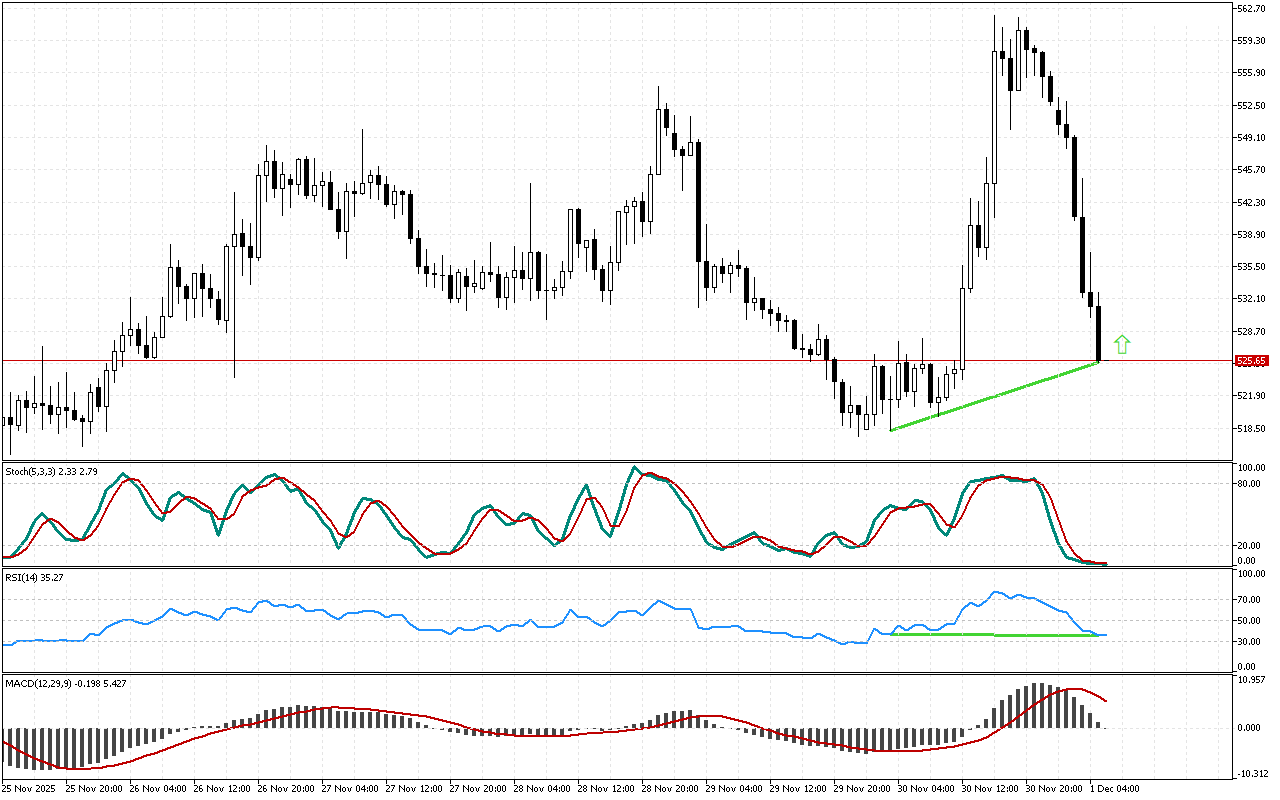Click the "25 Nov 2025" date label

coord(32,789)
